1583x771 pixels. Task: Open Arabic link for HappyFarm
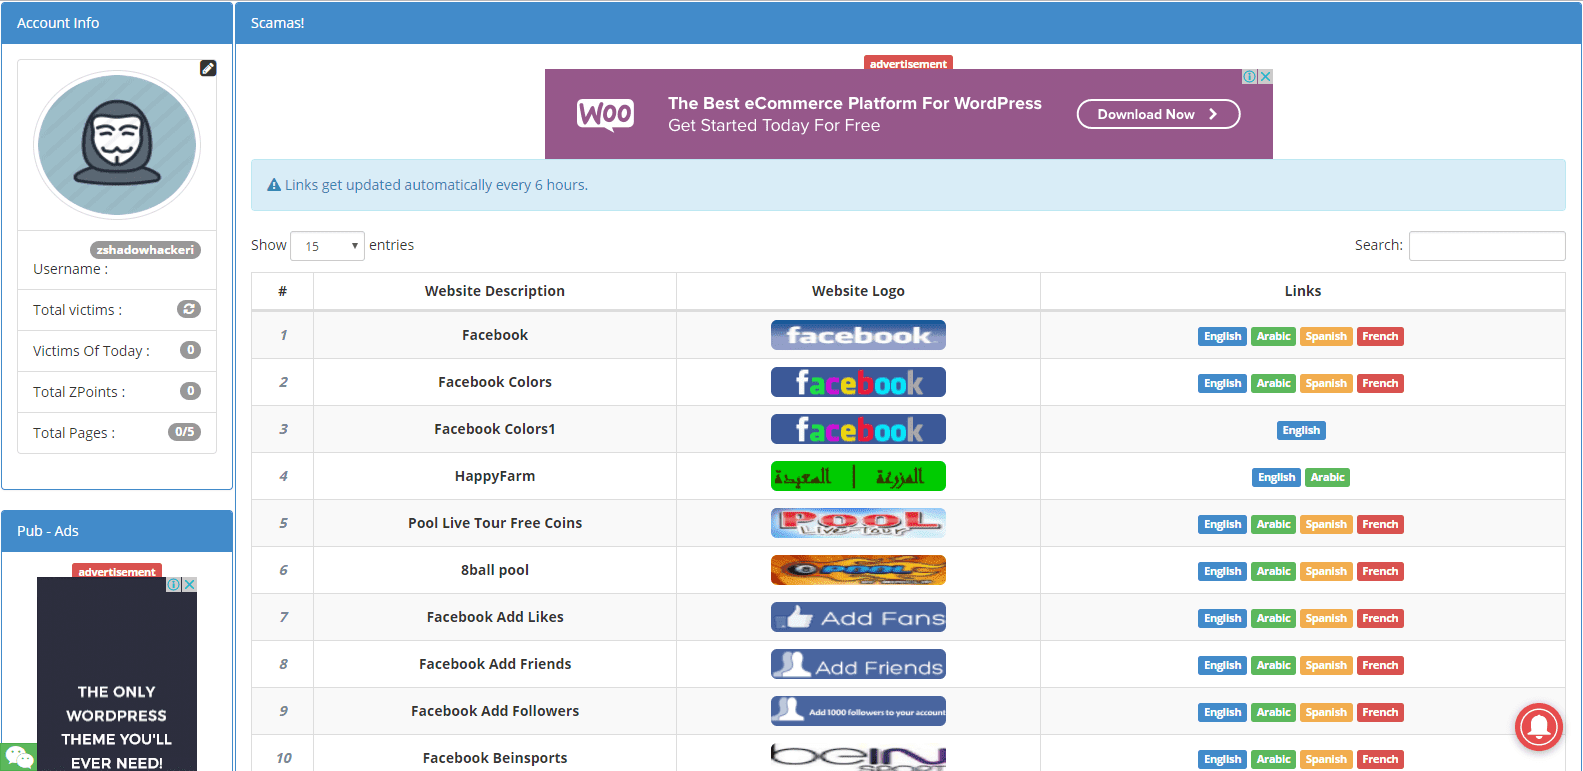pyautogui.click(x=1327, y=477)
